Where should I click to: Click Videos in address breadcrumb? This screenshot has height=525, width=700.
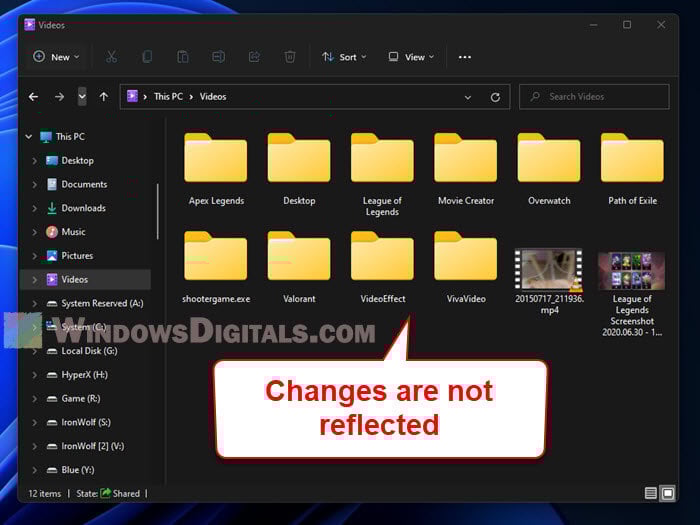(213, 96)
